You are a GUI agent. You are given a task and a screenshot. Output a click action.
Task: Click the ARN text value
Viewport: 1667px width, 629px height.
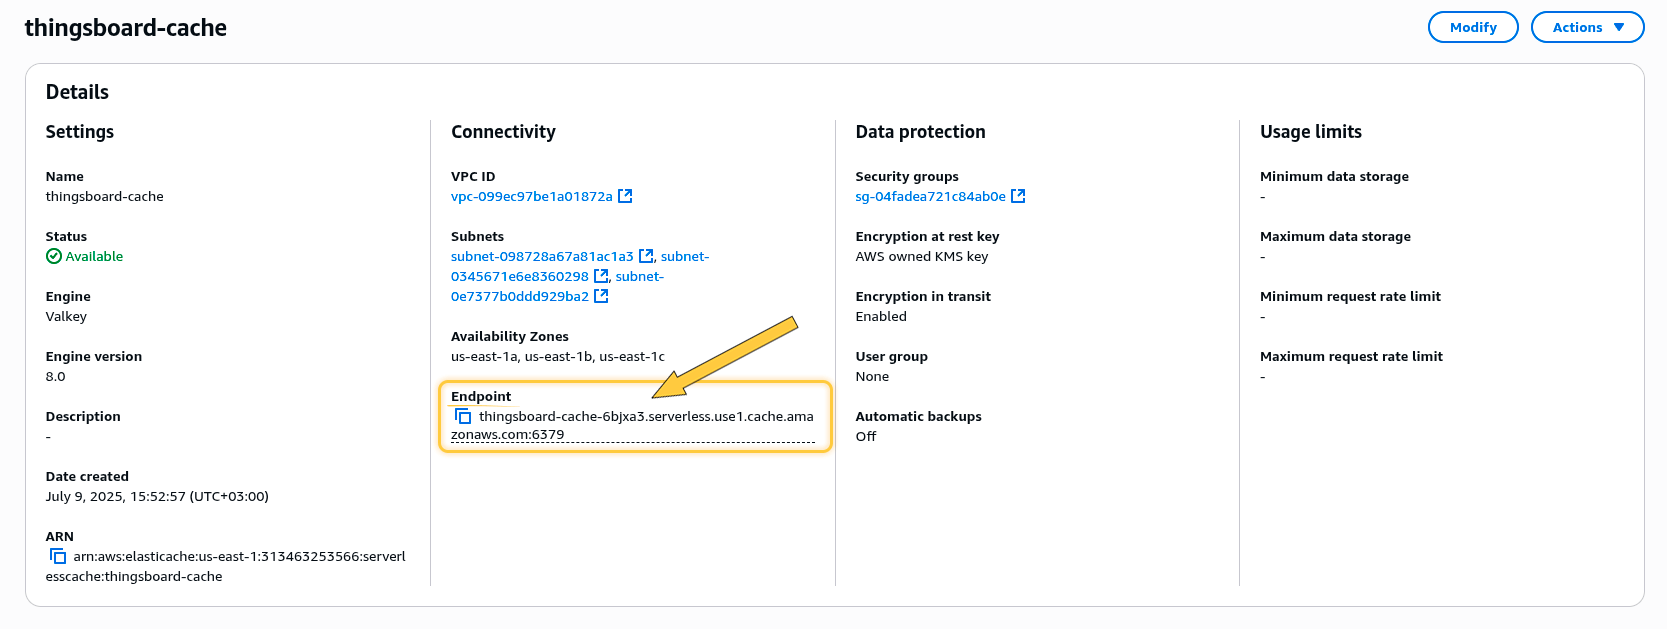[239, 556]
